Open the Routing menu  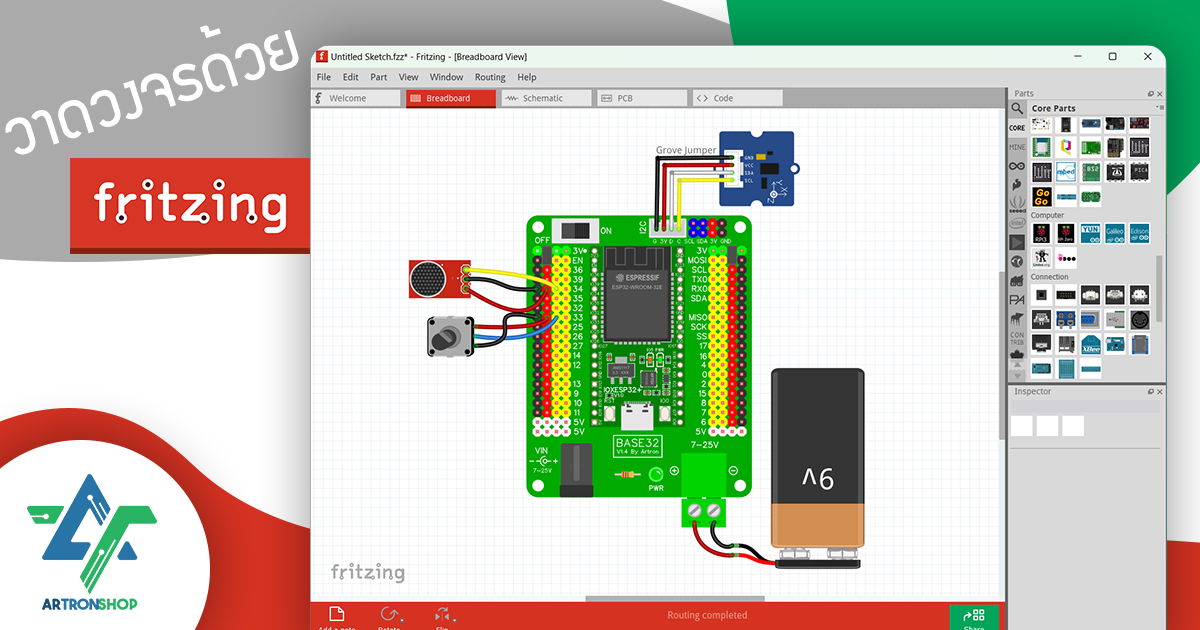click(x=490, y=77)
